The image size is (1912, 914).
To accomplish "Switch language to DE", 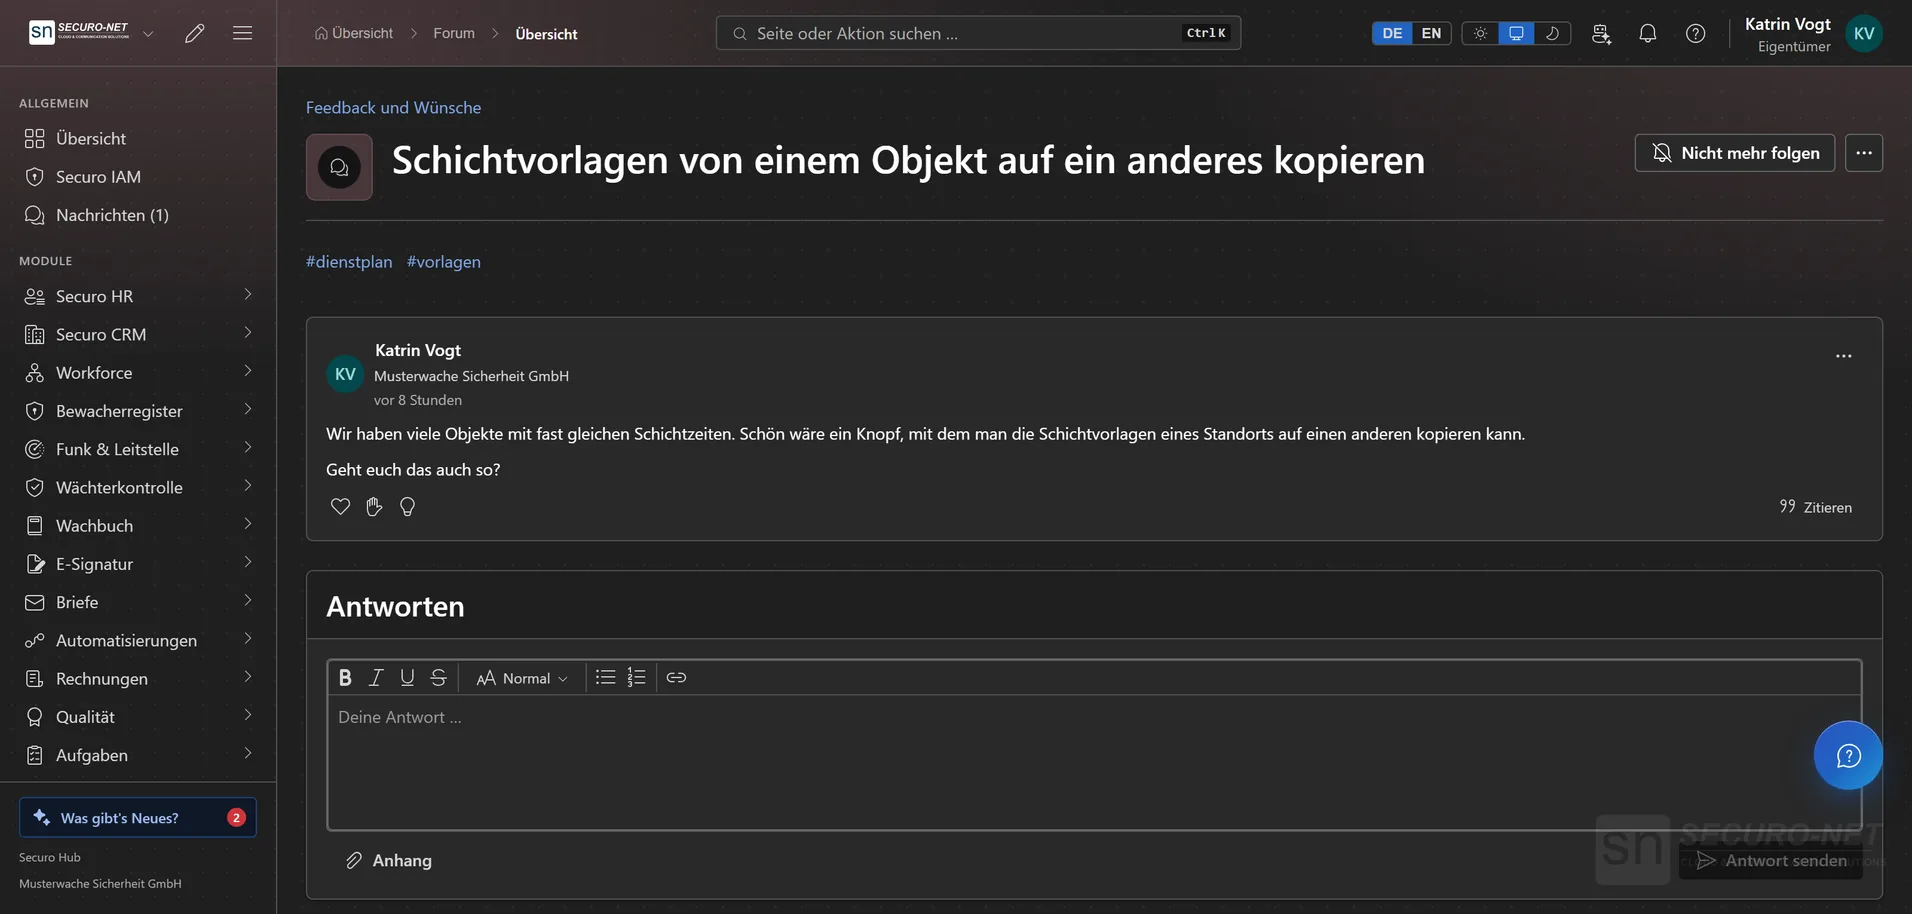I will (1392, 33).
